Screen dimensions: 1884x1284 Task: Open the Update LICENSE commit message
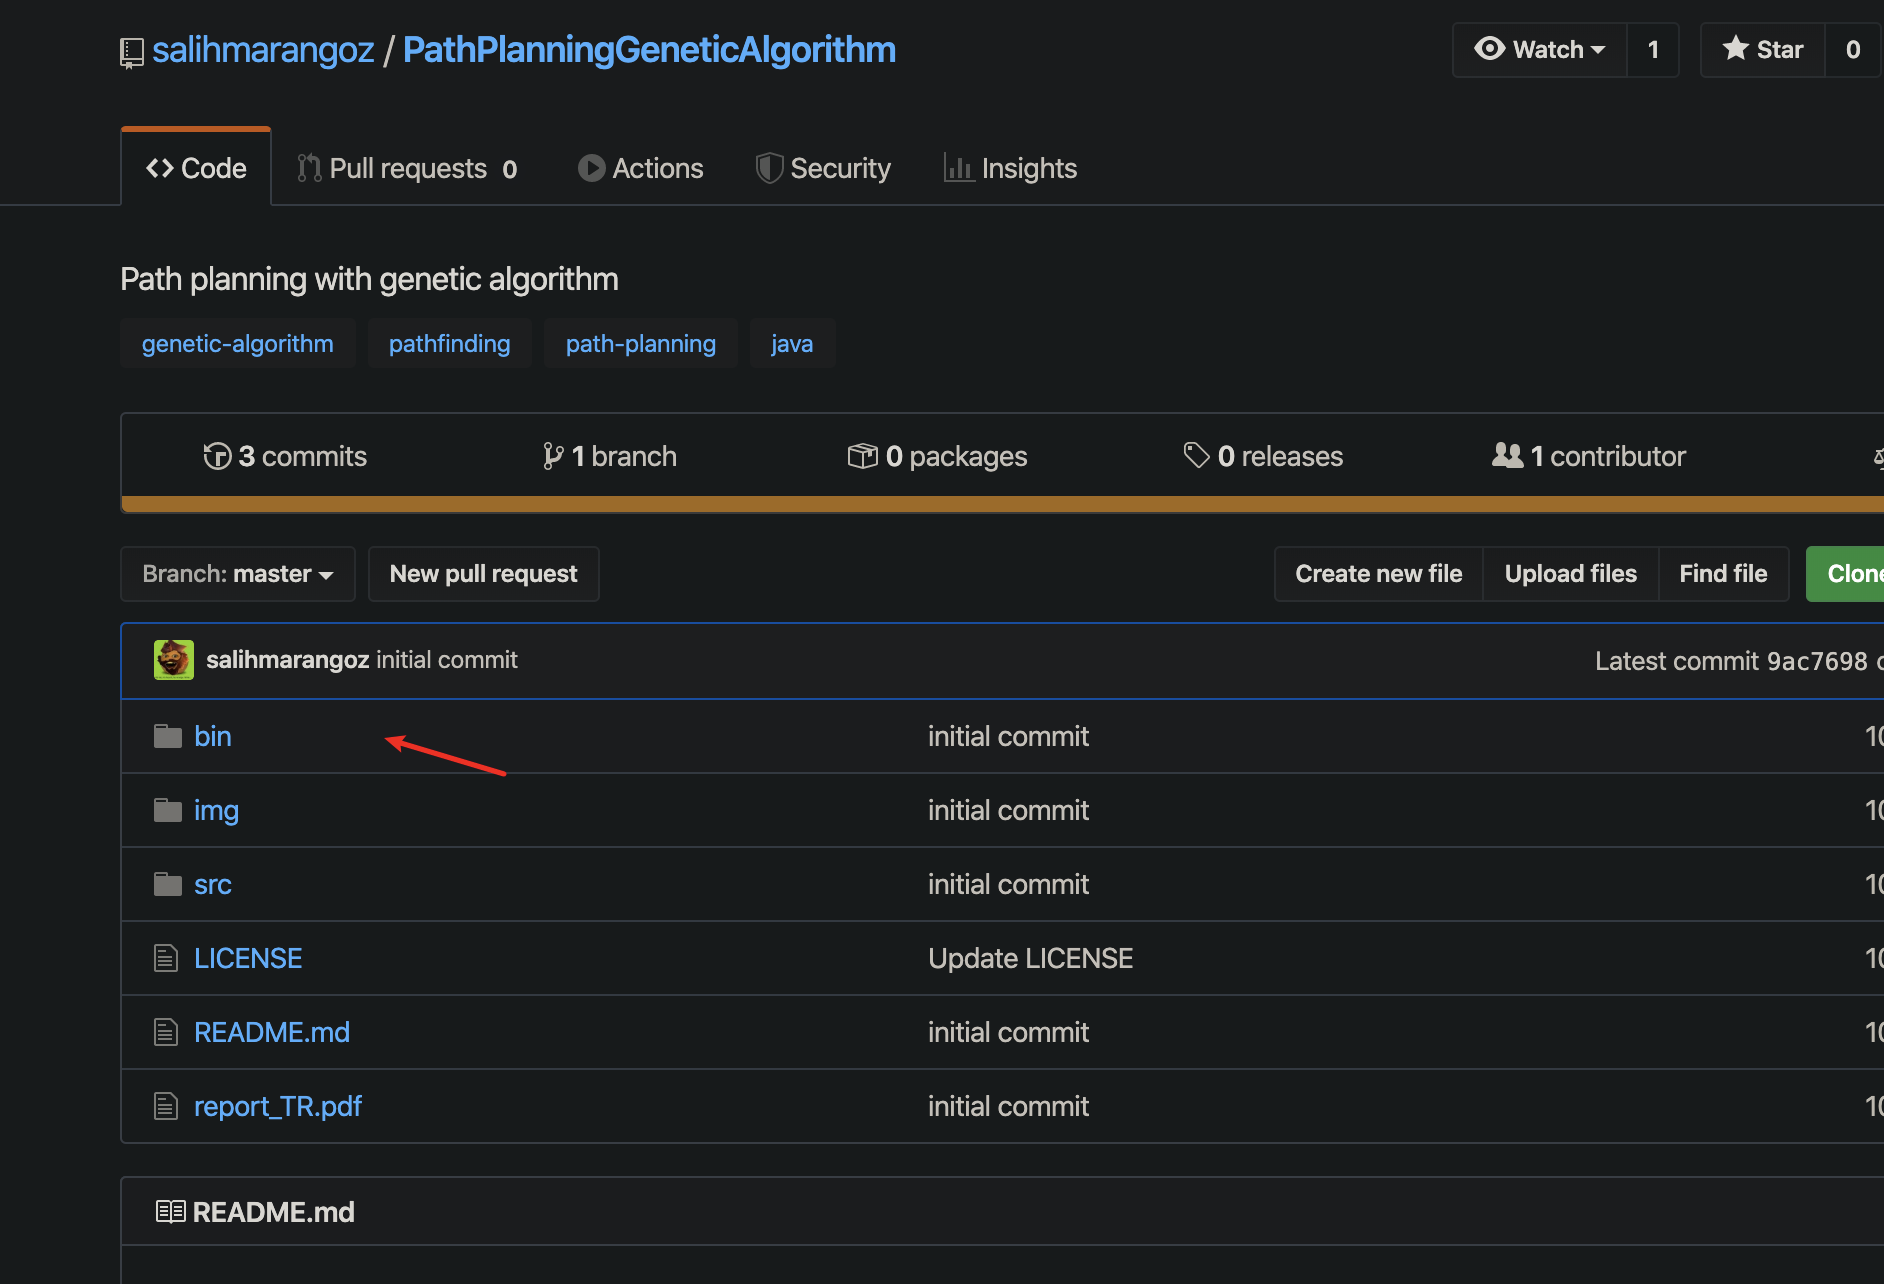(1030, 958)
